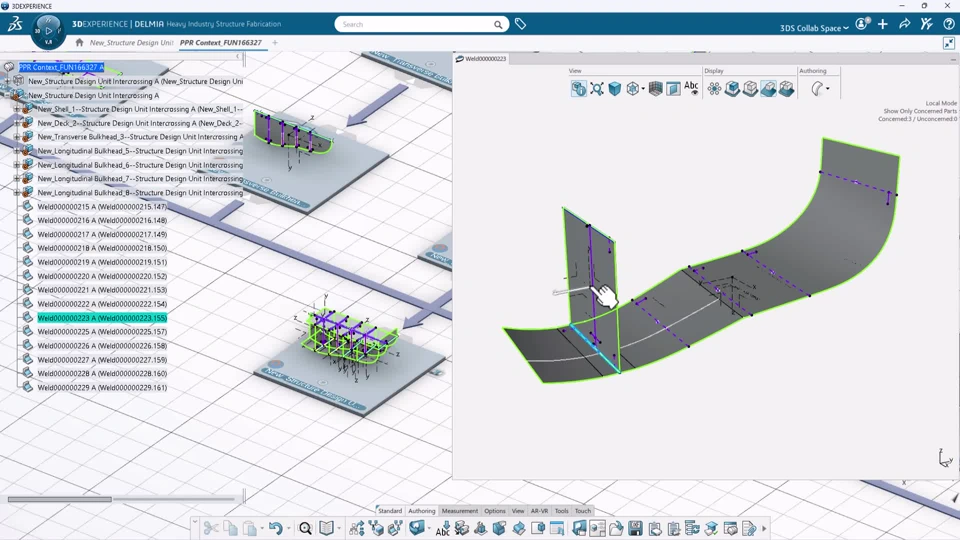Select Weld000000215 A in tree
Image resolution: width=960 pixels, height=540 pixels.
click(x=102, y=206)
